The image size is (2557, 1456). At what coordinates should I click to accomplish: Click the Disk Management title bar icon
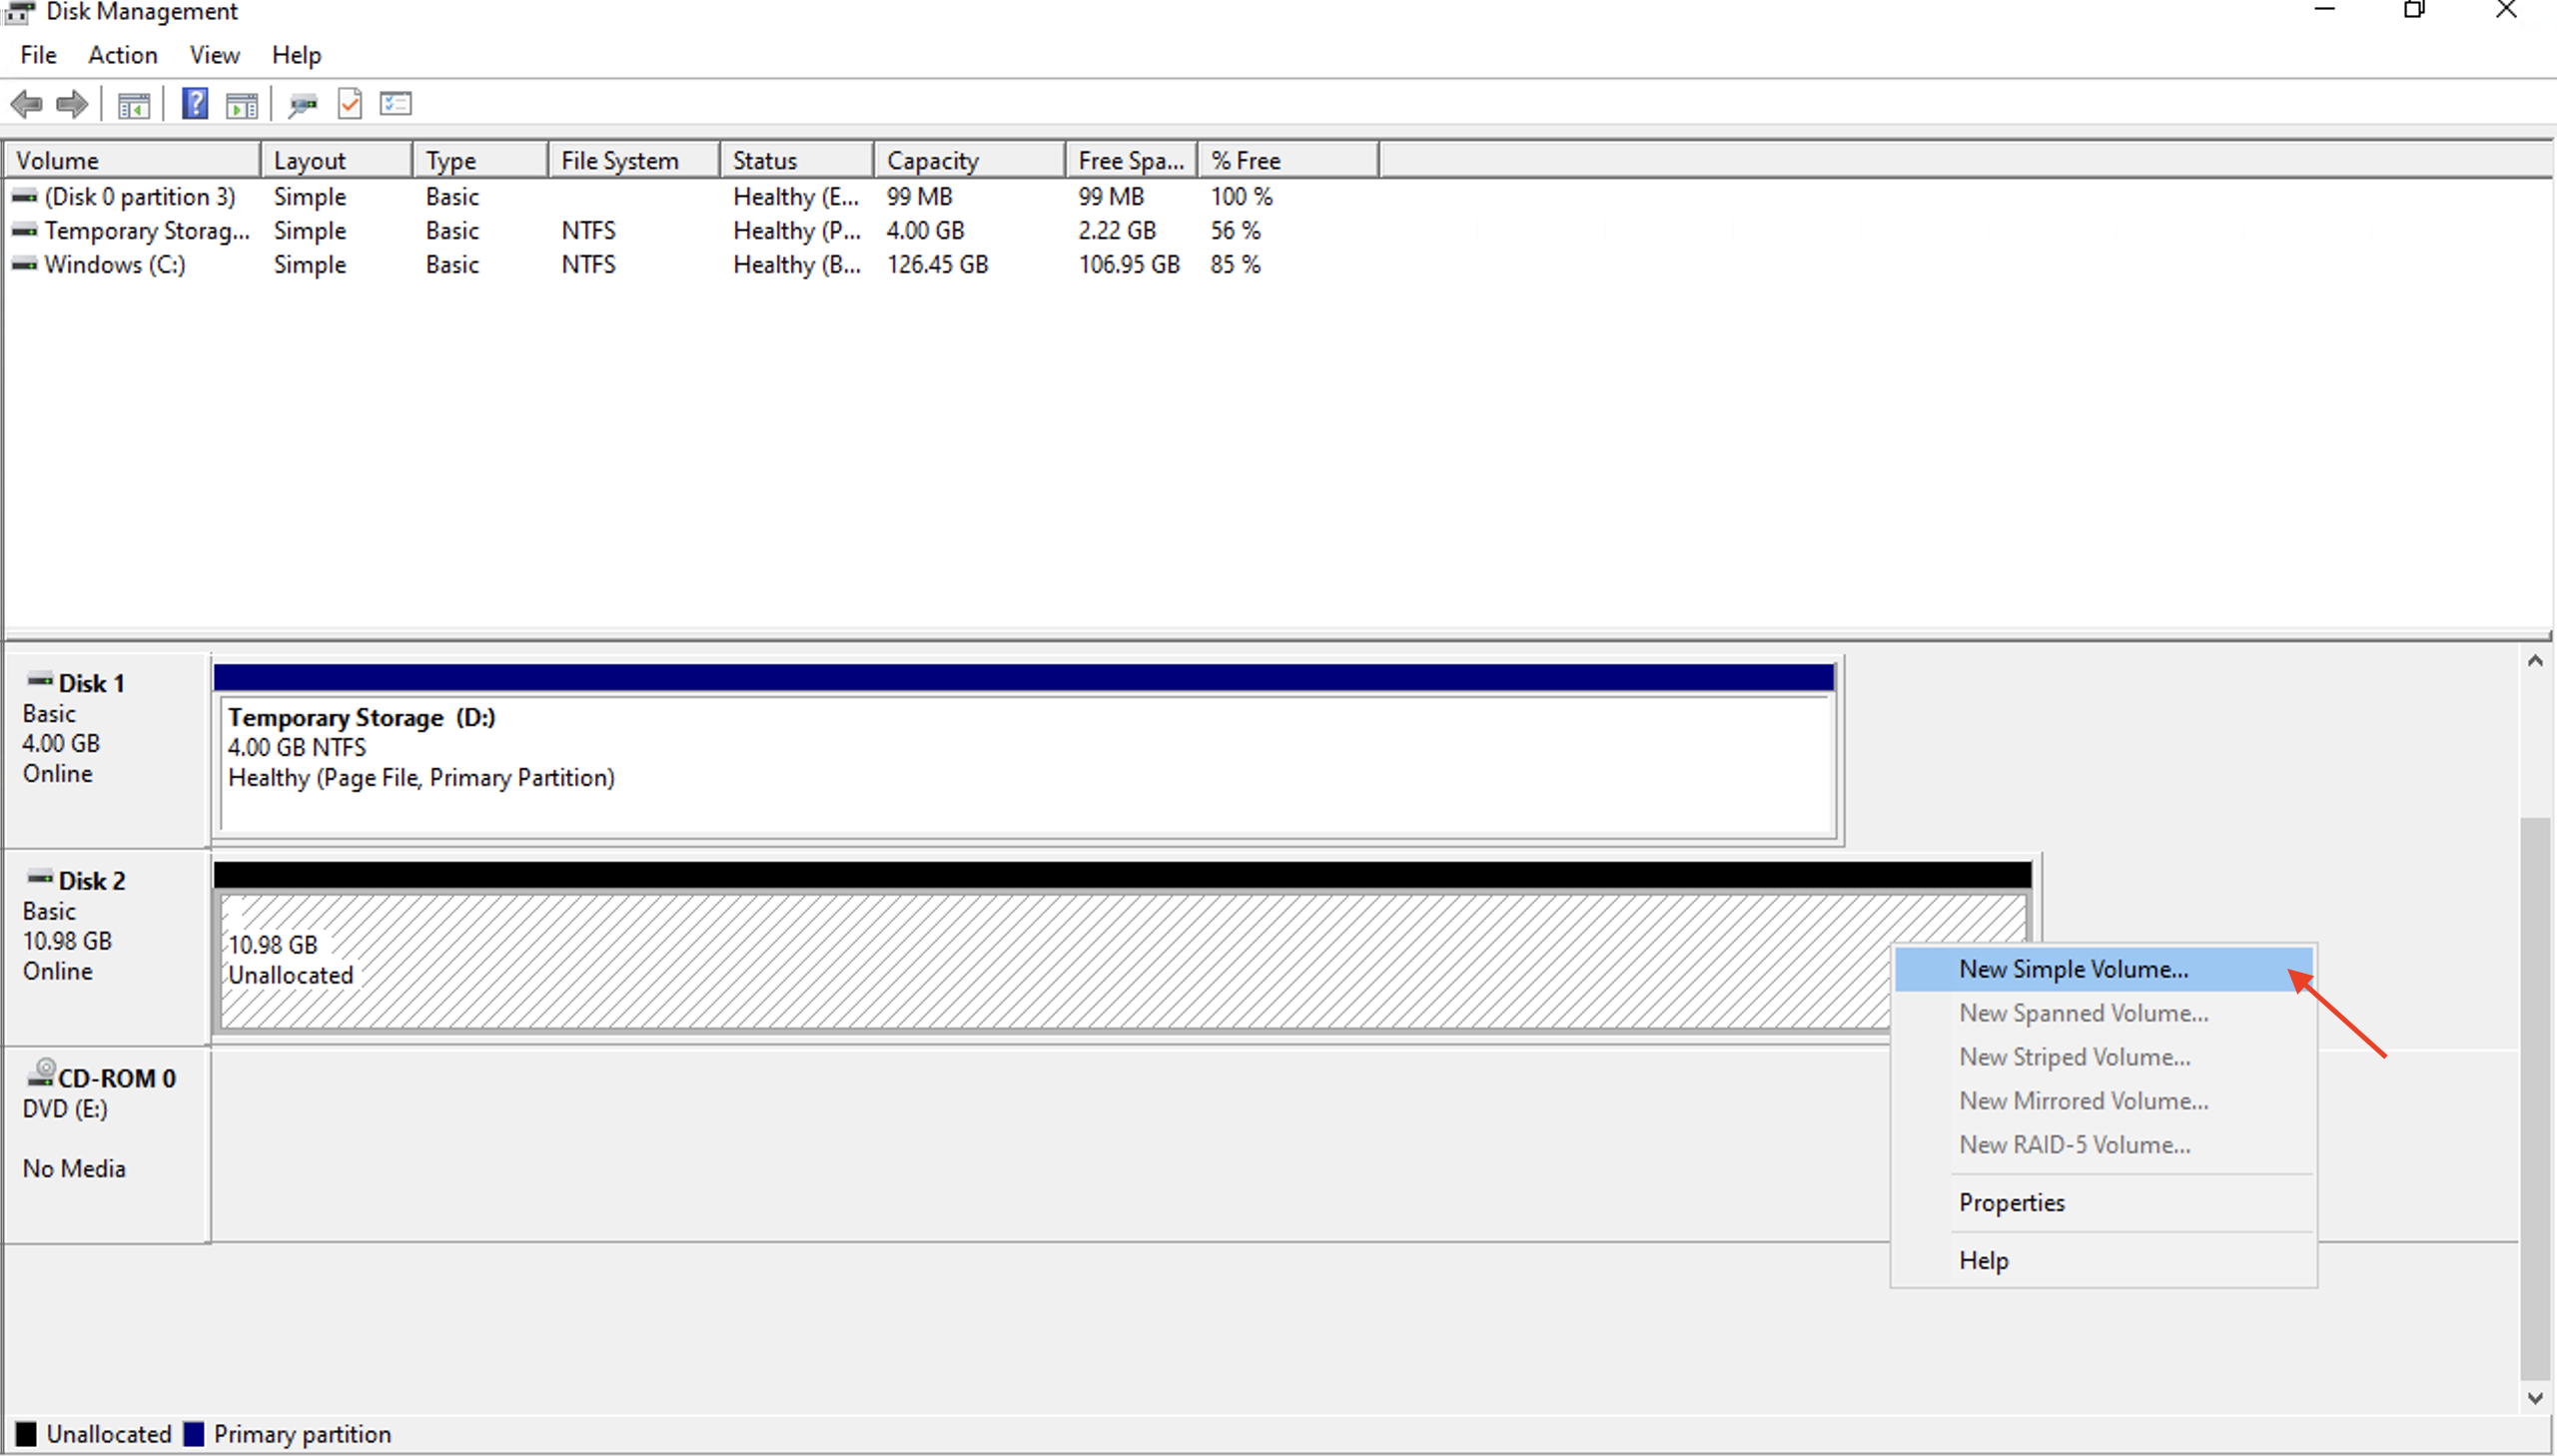20,12
